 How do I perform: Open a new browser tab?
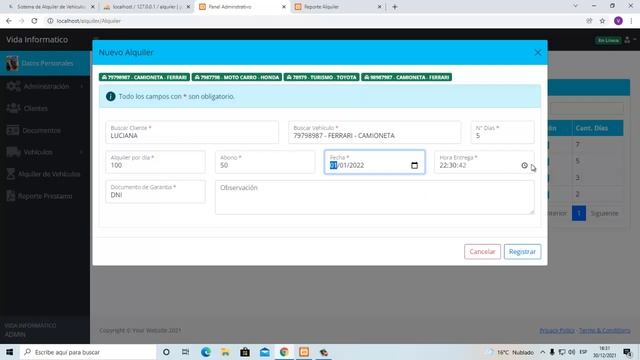(394, 7)
